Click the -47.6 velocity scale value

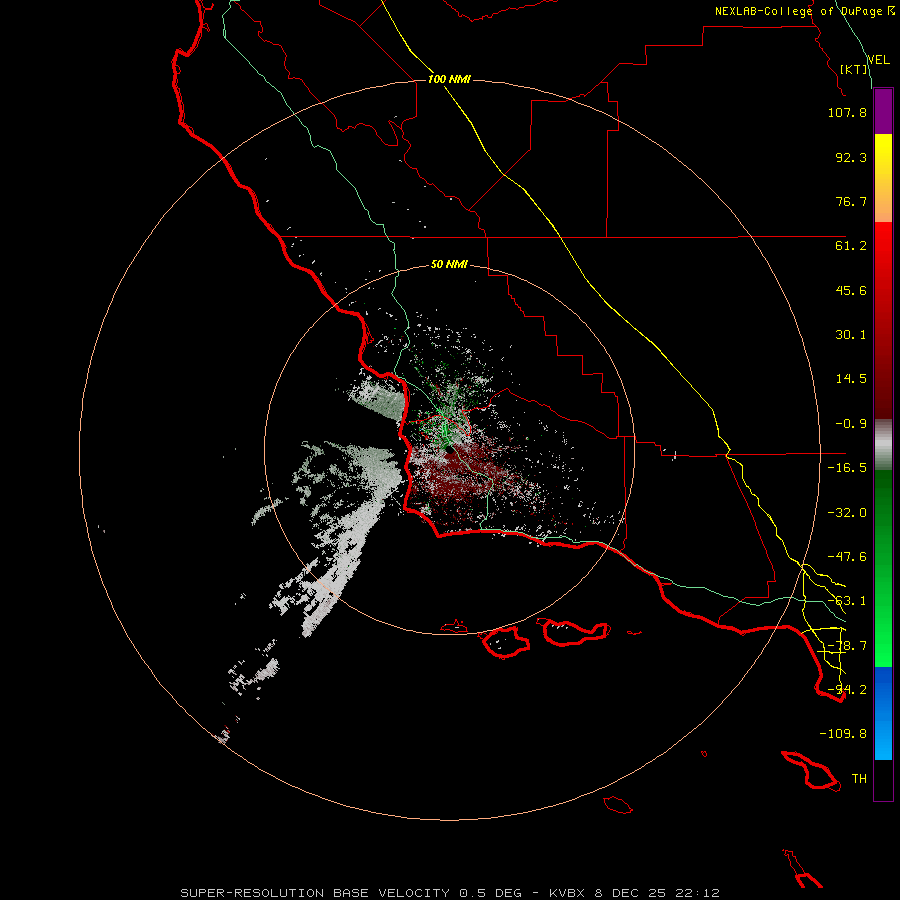click(847, 557)
